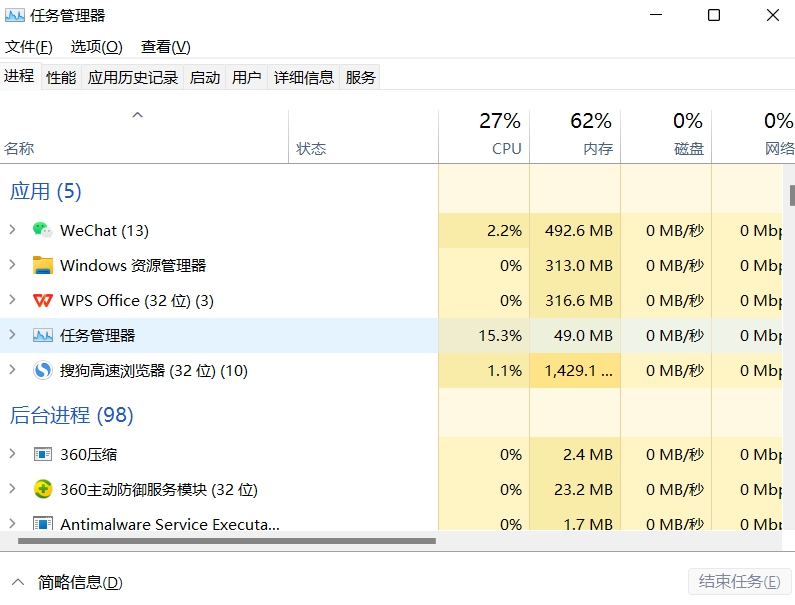Viewport: 795px width, 605px height.
Task: Click the Windows 资源管理器 folder icon
Action: pos(42,265)
